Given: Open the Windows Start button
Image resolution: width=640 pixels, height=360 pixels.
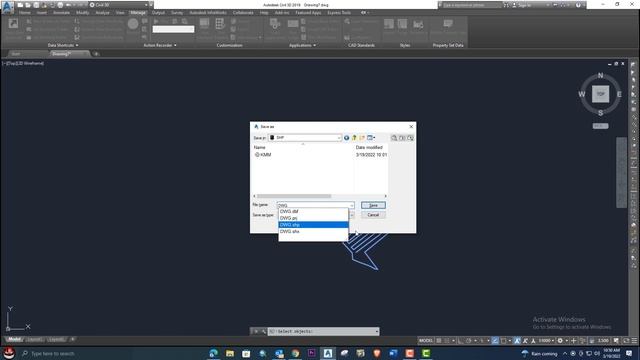Looking at the screenshot, I should click(x=8, y=353).
